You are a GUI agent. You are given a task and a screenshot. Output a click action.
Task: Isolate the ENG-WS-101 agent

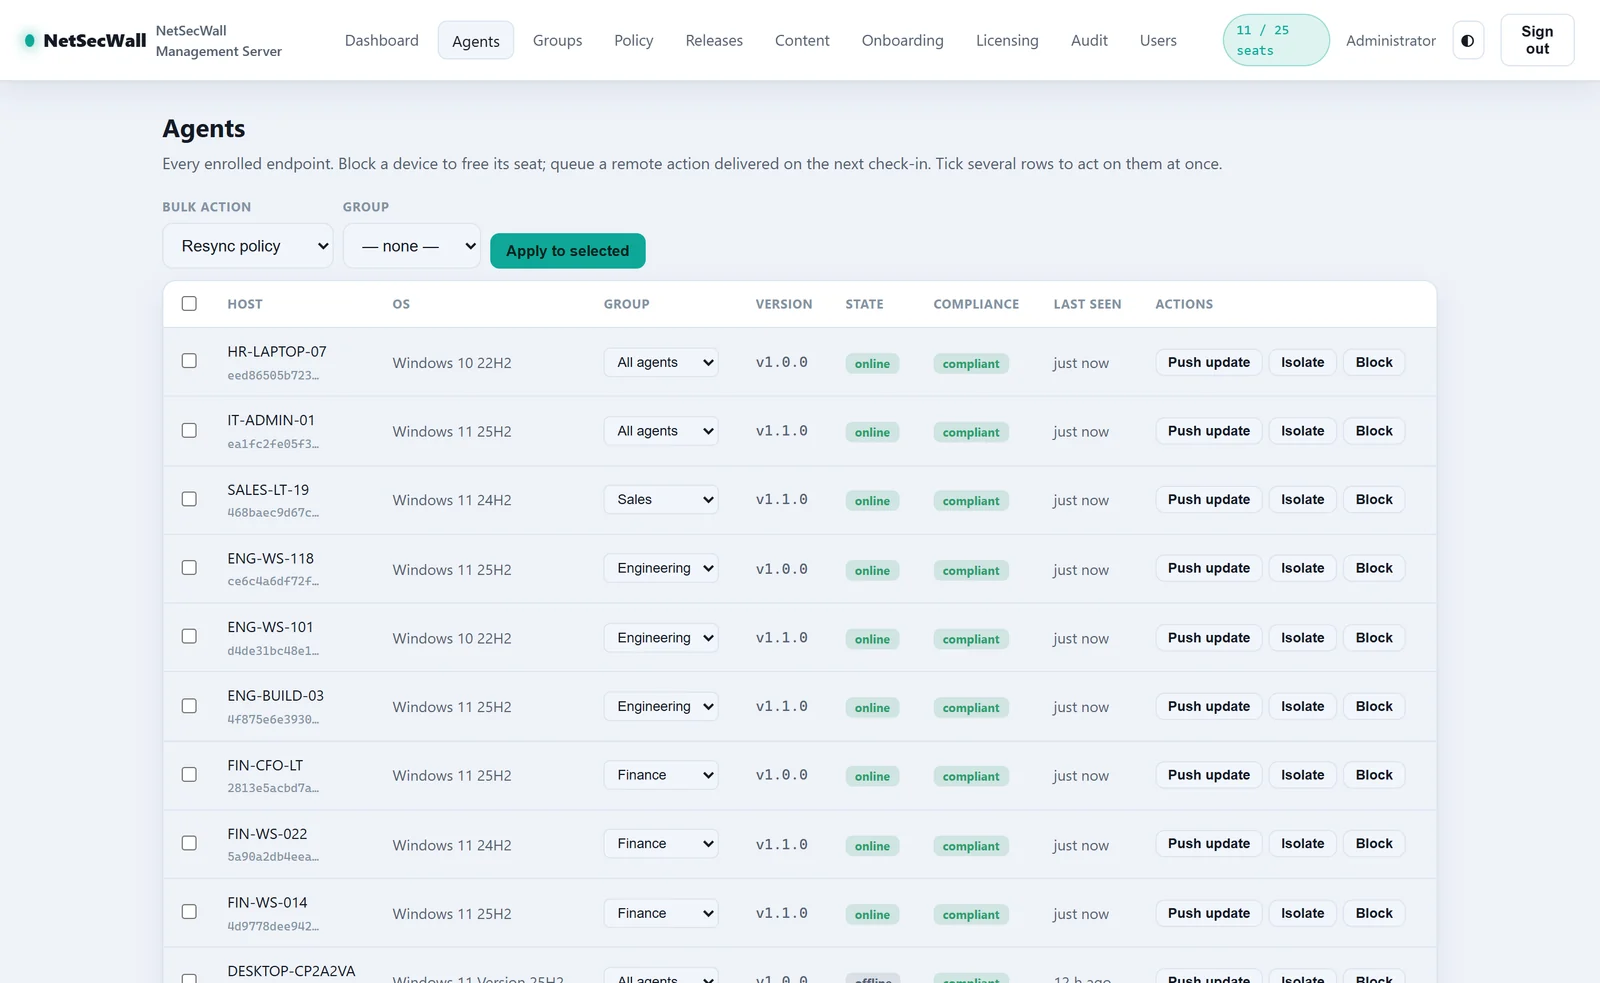coord(1302,638)
